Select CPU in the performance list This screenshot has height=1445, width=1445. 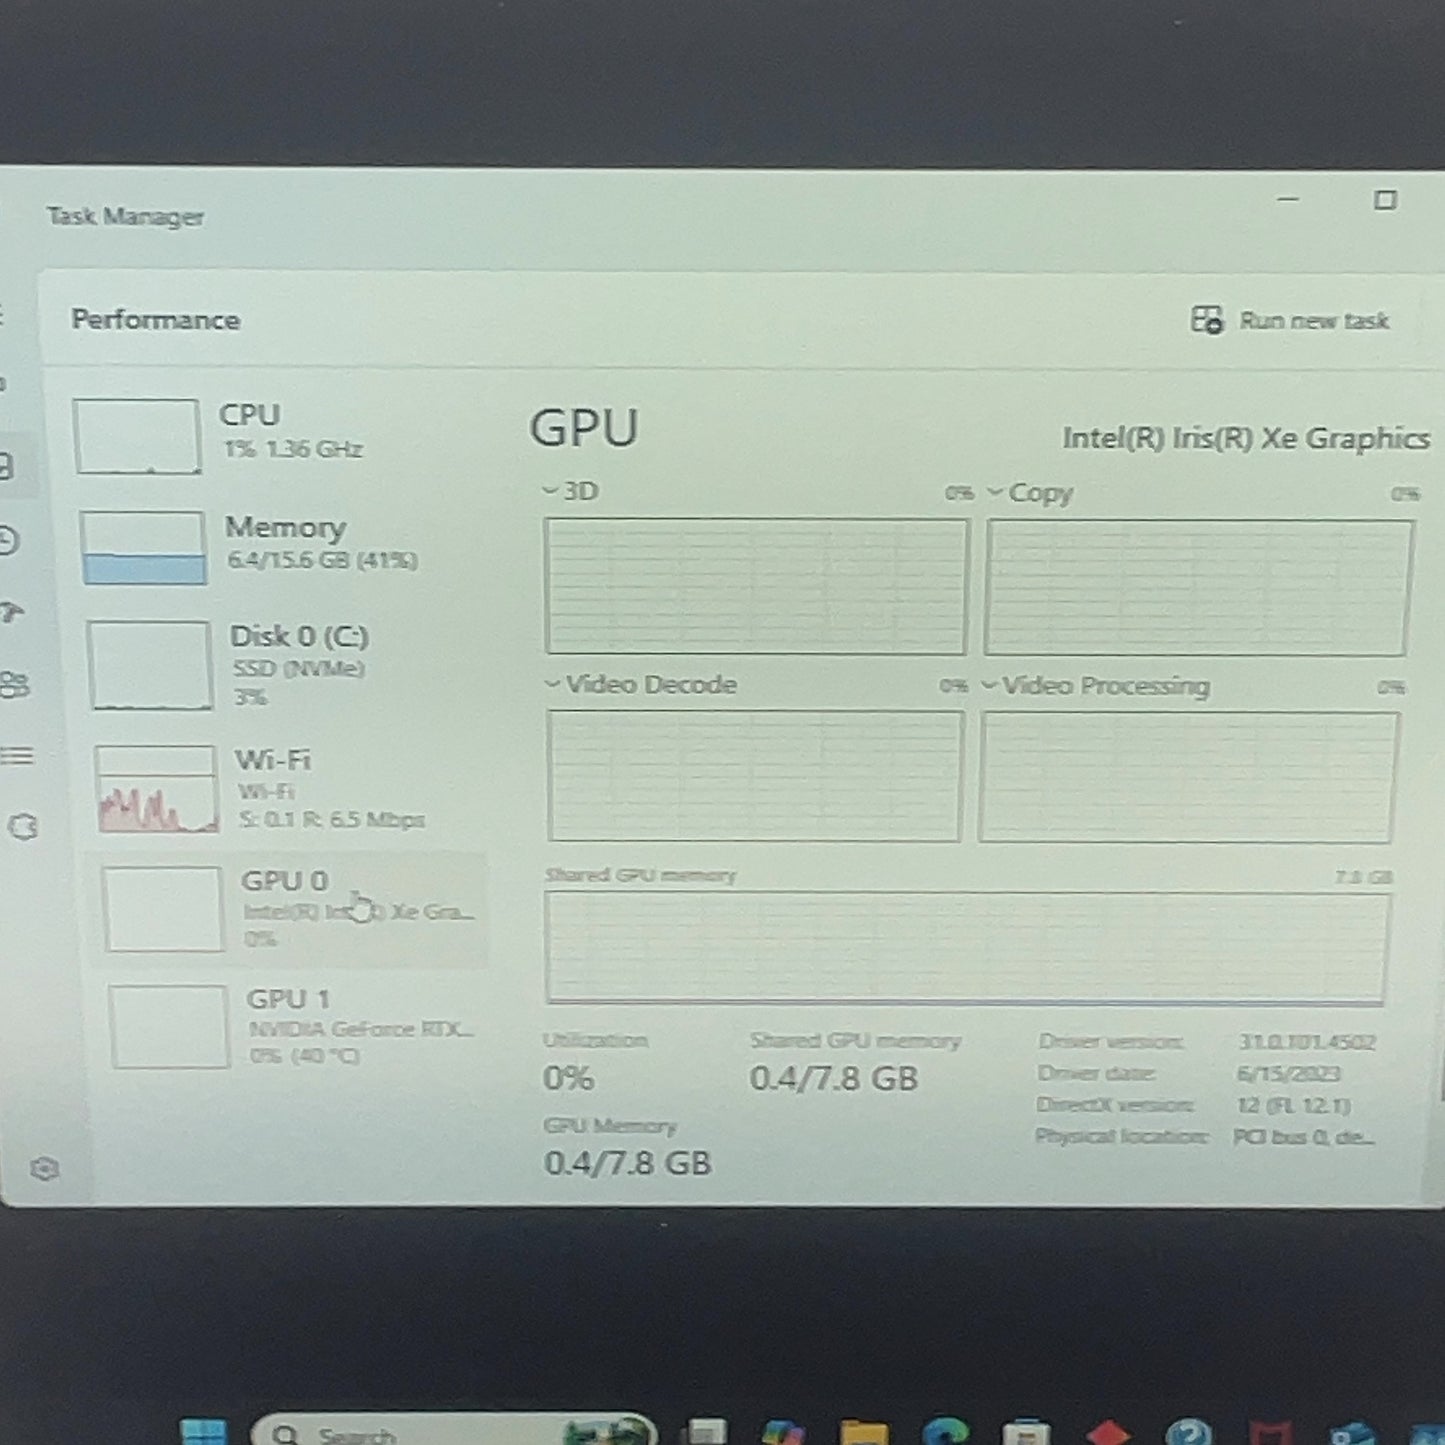(270, 436)
